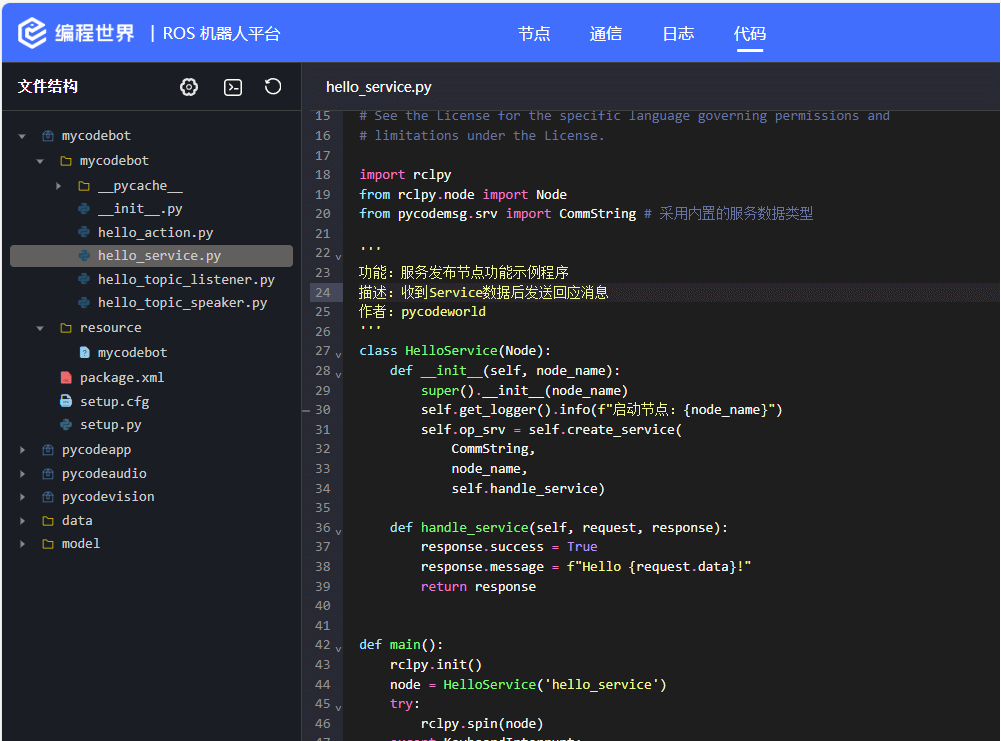This screenshot has width=1001, height=741.
Task: Collapse the top-level mycodebot package
Action: pyautogui.click(x=22, y=136)
